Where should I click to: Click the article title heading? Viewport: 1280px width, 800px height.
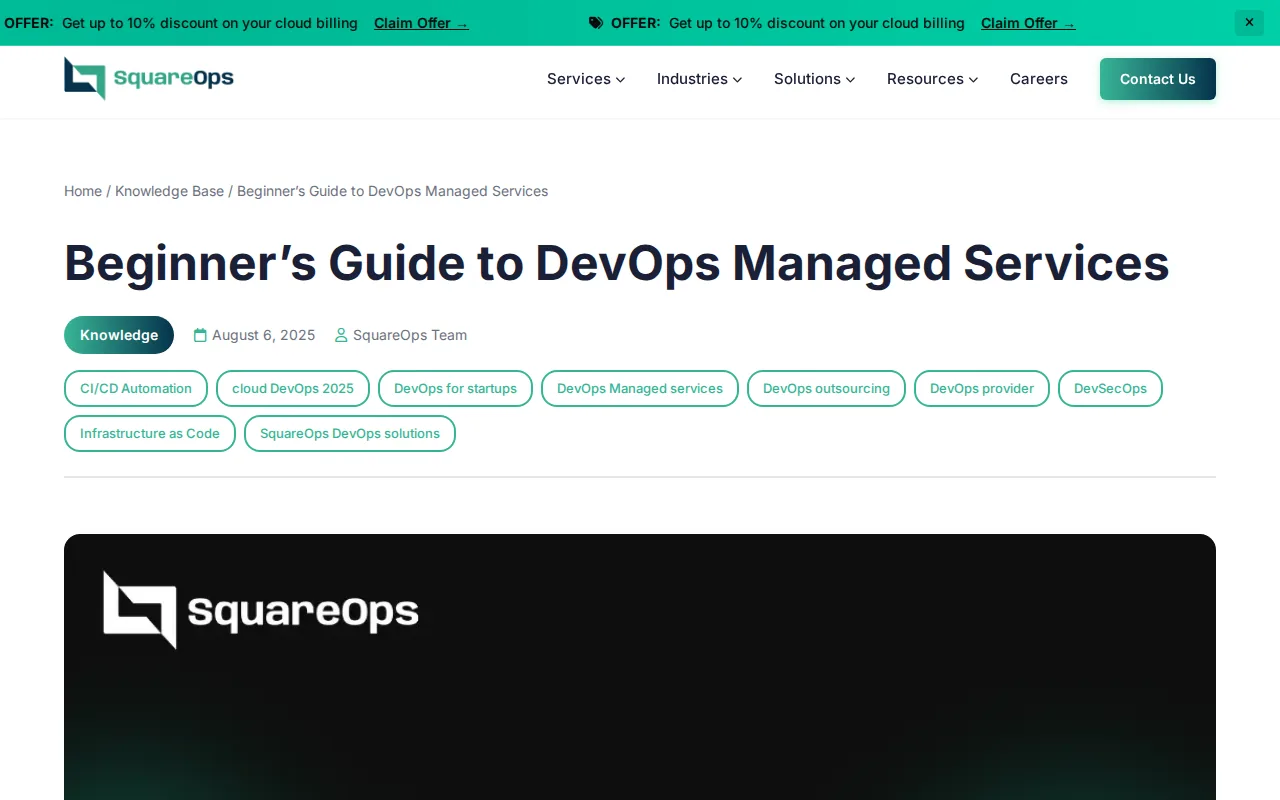coord(617,263)
